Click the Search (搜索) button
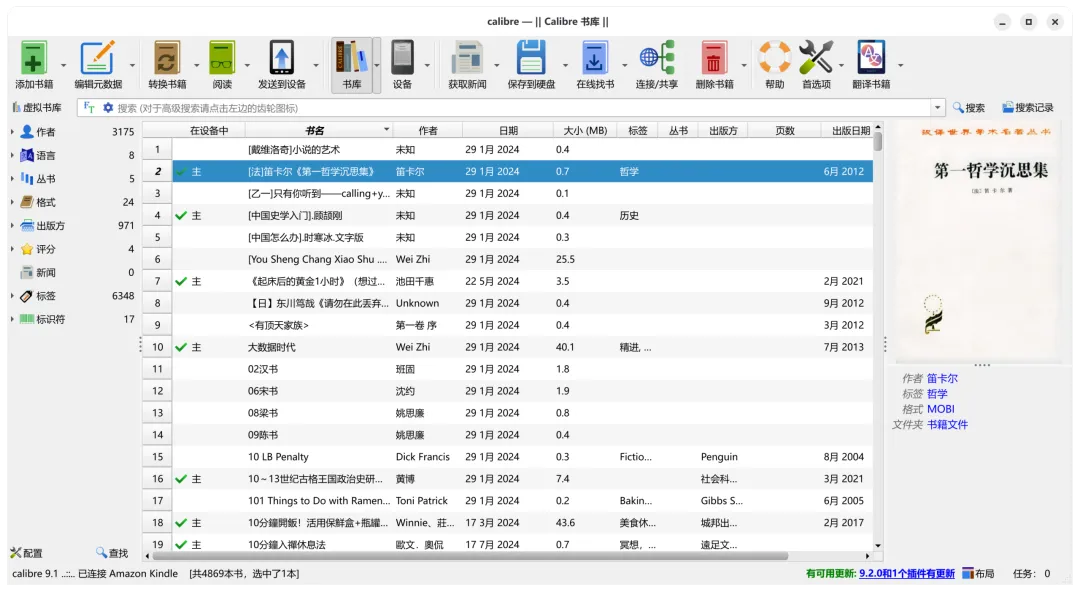Screen dimensions: 1080x592 click(x=968, y=108)
